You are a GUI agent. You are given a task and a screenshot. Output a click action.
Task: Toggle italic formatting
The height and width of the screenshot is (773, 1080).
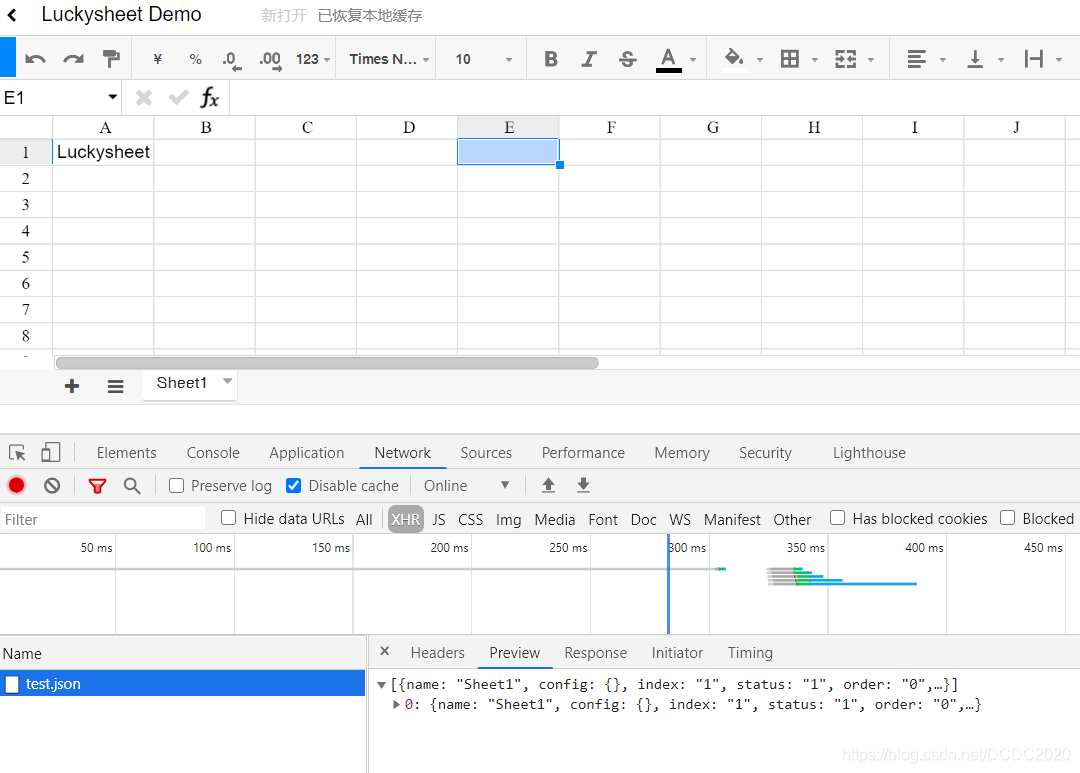click(589, 59)
